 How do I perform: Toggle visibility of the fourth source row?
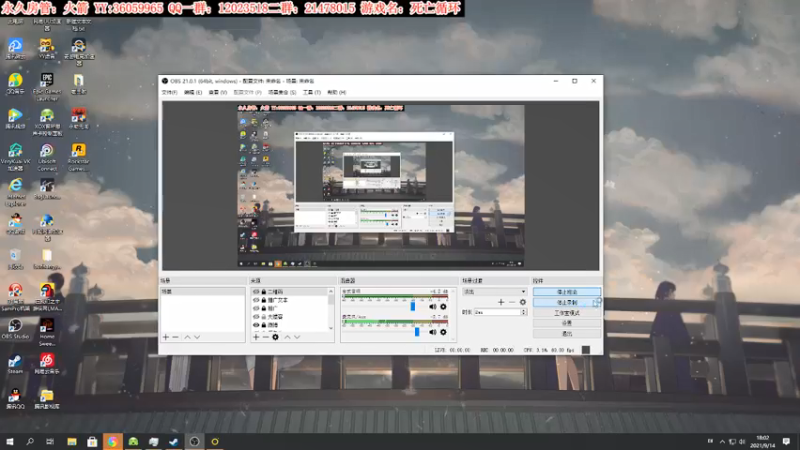point(256,316)
